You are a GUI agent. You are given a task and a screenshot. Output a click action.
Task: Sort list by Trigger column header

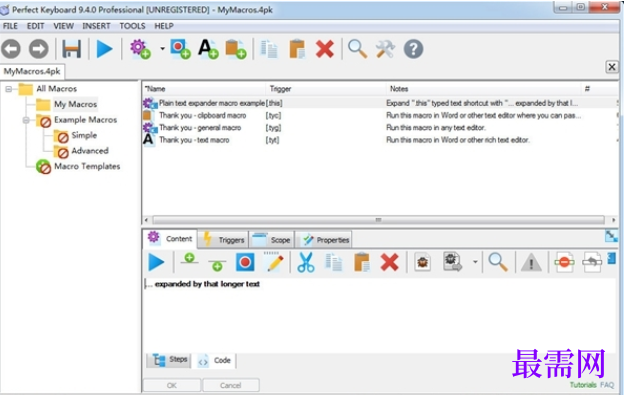(325, 89)
